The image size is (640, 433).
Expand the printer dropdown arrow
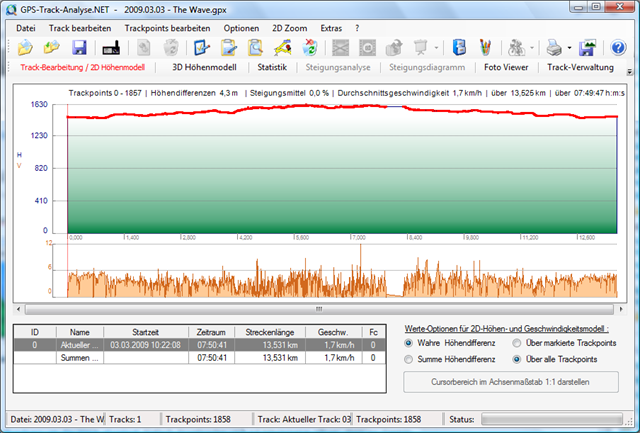(568, 47)
